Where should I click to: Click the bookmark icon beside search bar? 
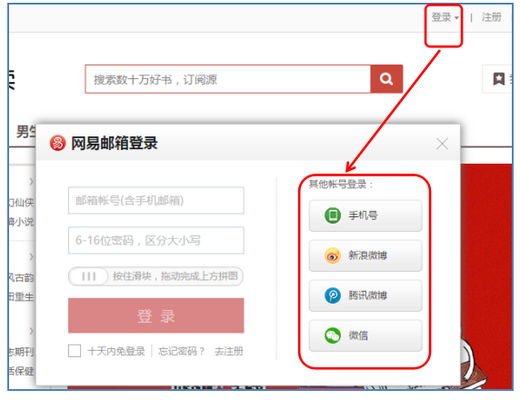[x=499, y=79]
